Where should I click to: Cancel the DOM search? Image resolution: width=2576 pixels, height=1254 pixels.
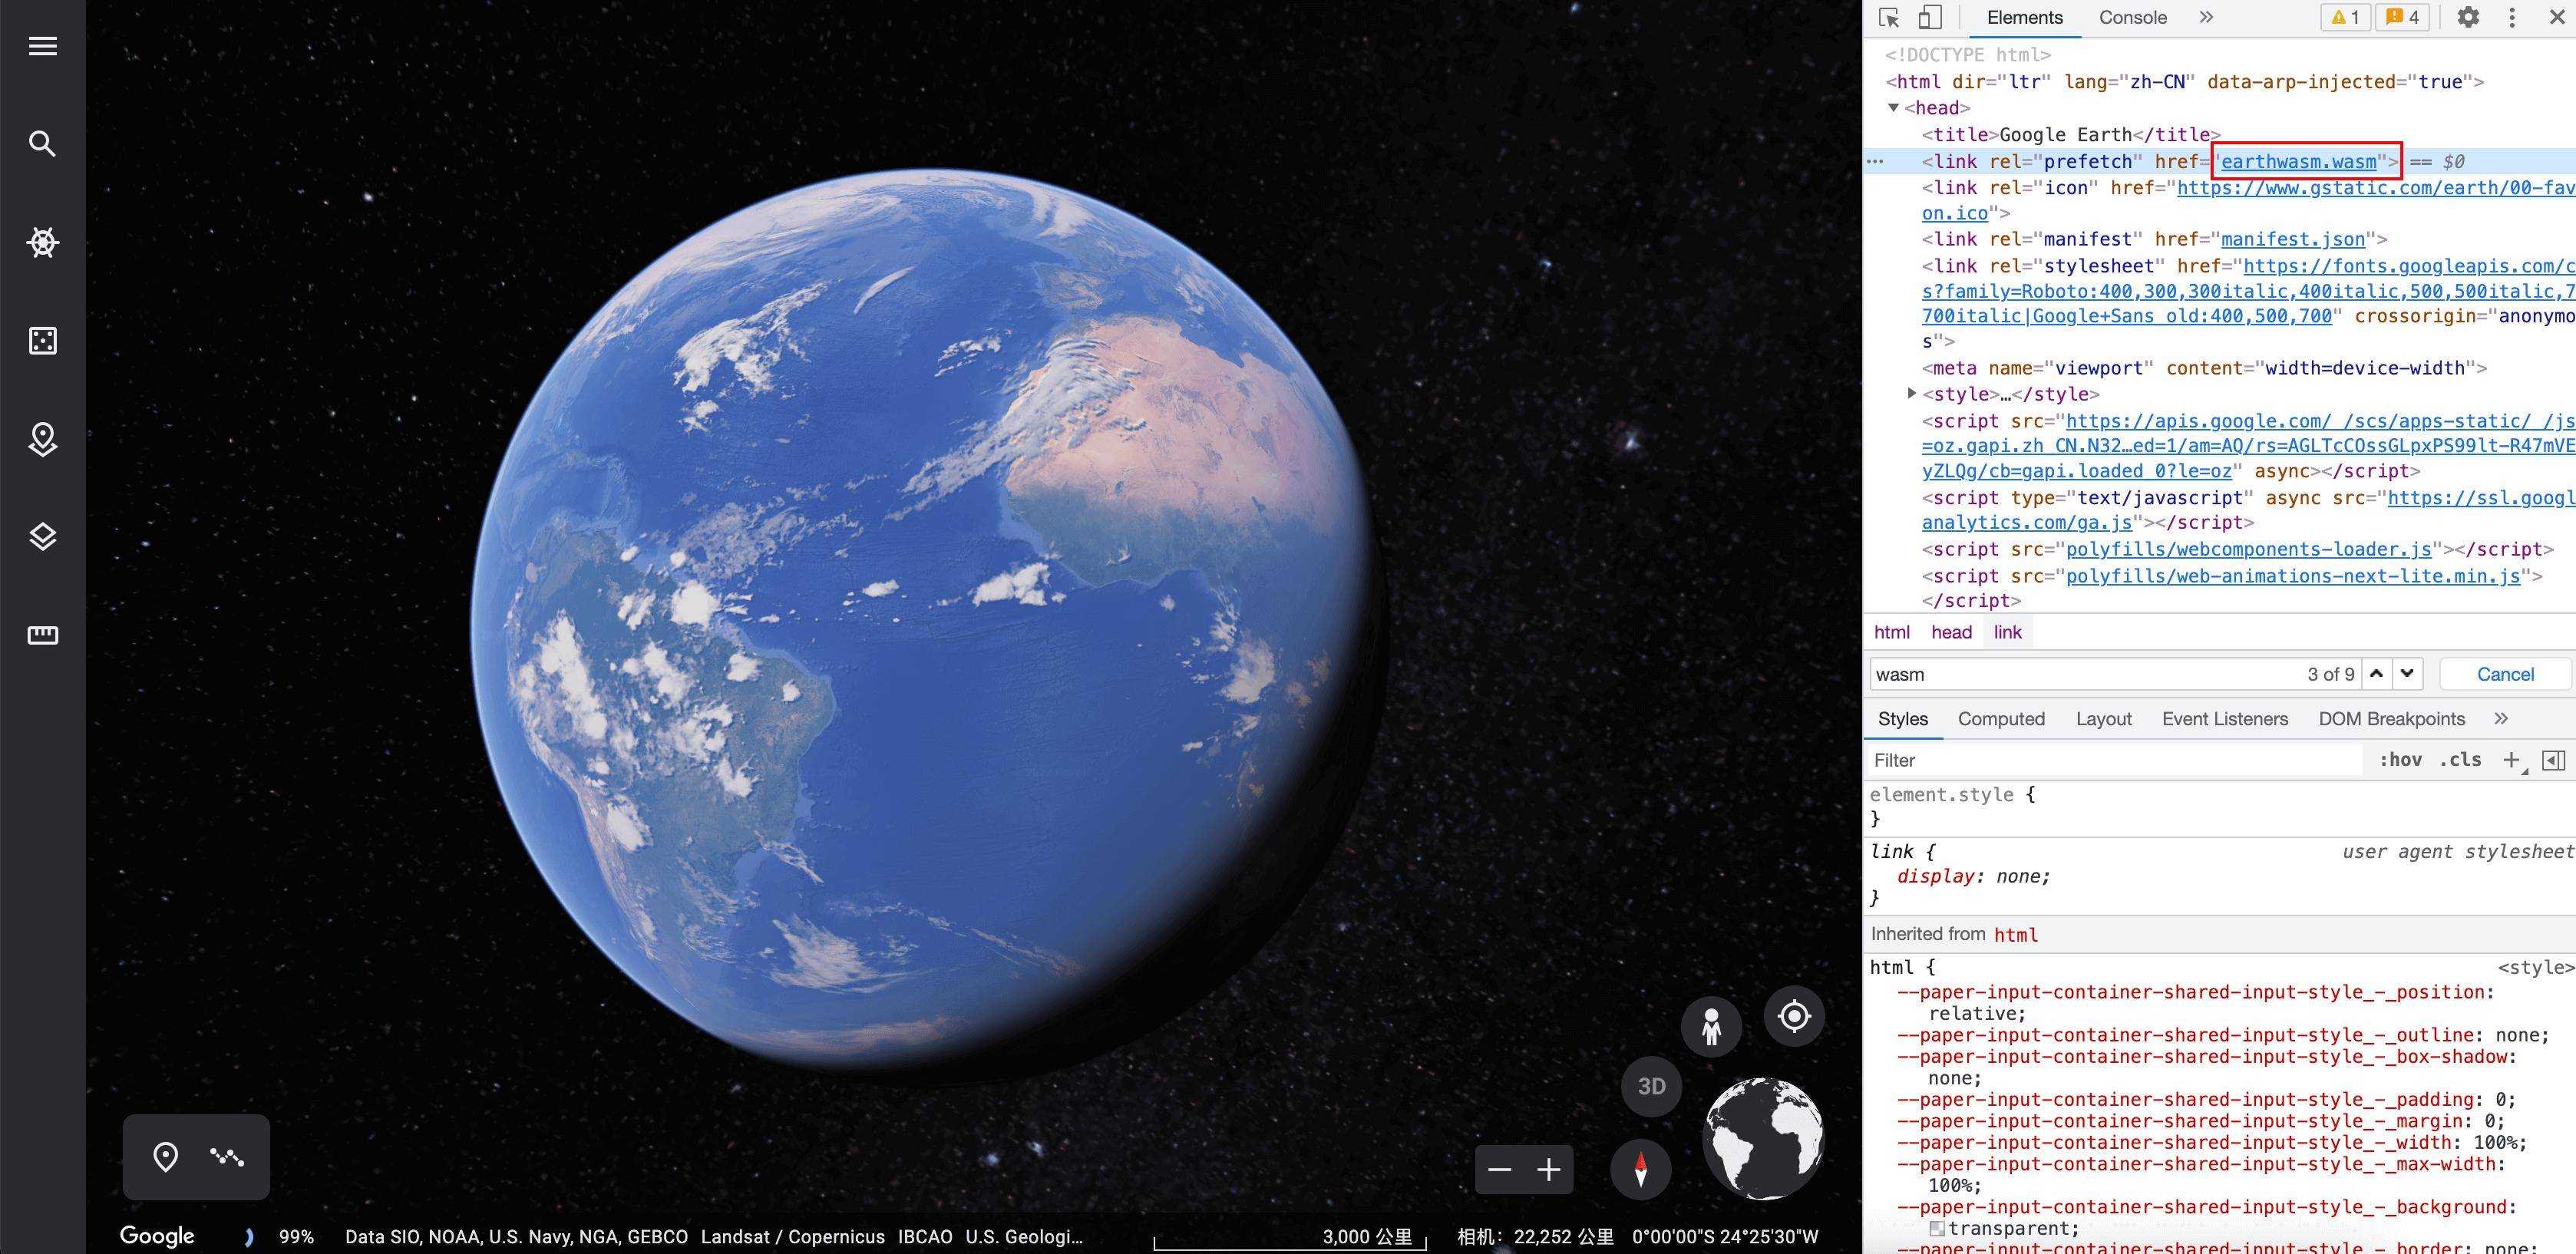[x=2504, y=675]
